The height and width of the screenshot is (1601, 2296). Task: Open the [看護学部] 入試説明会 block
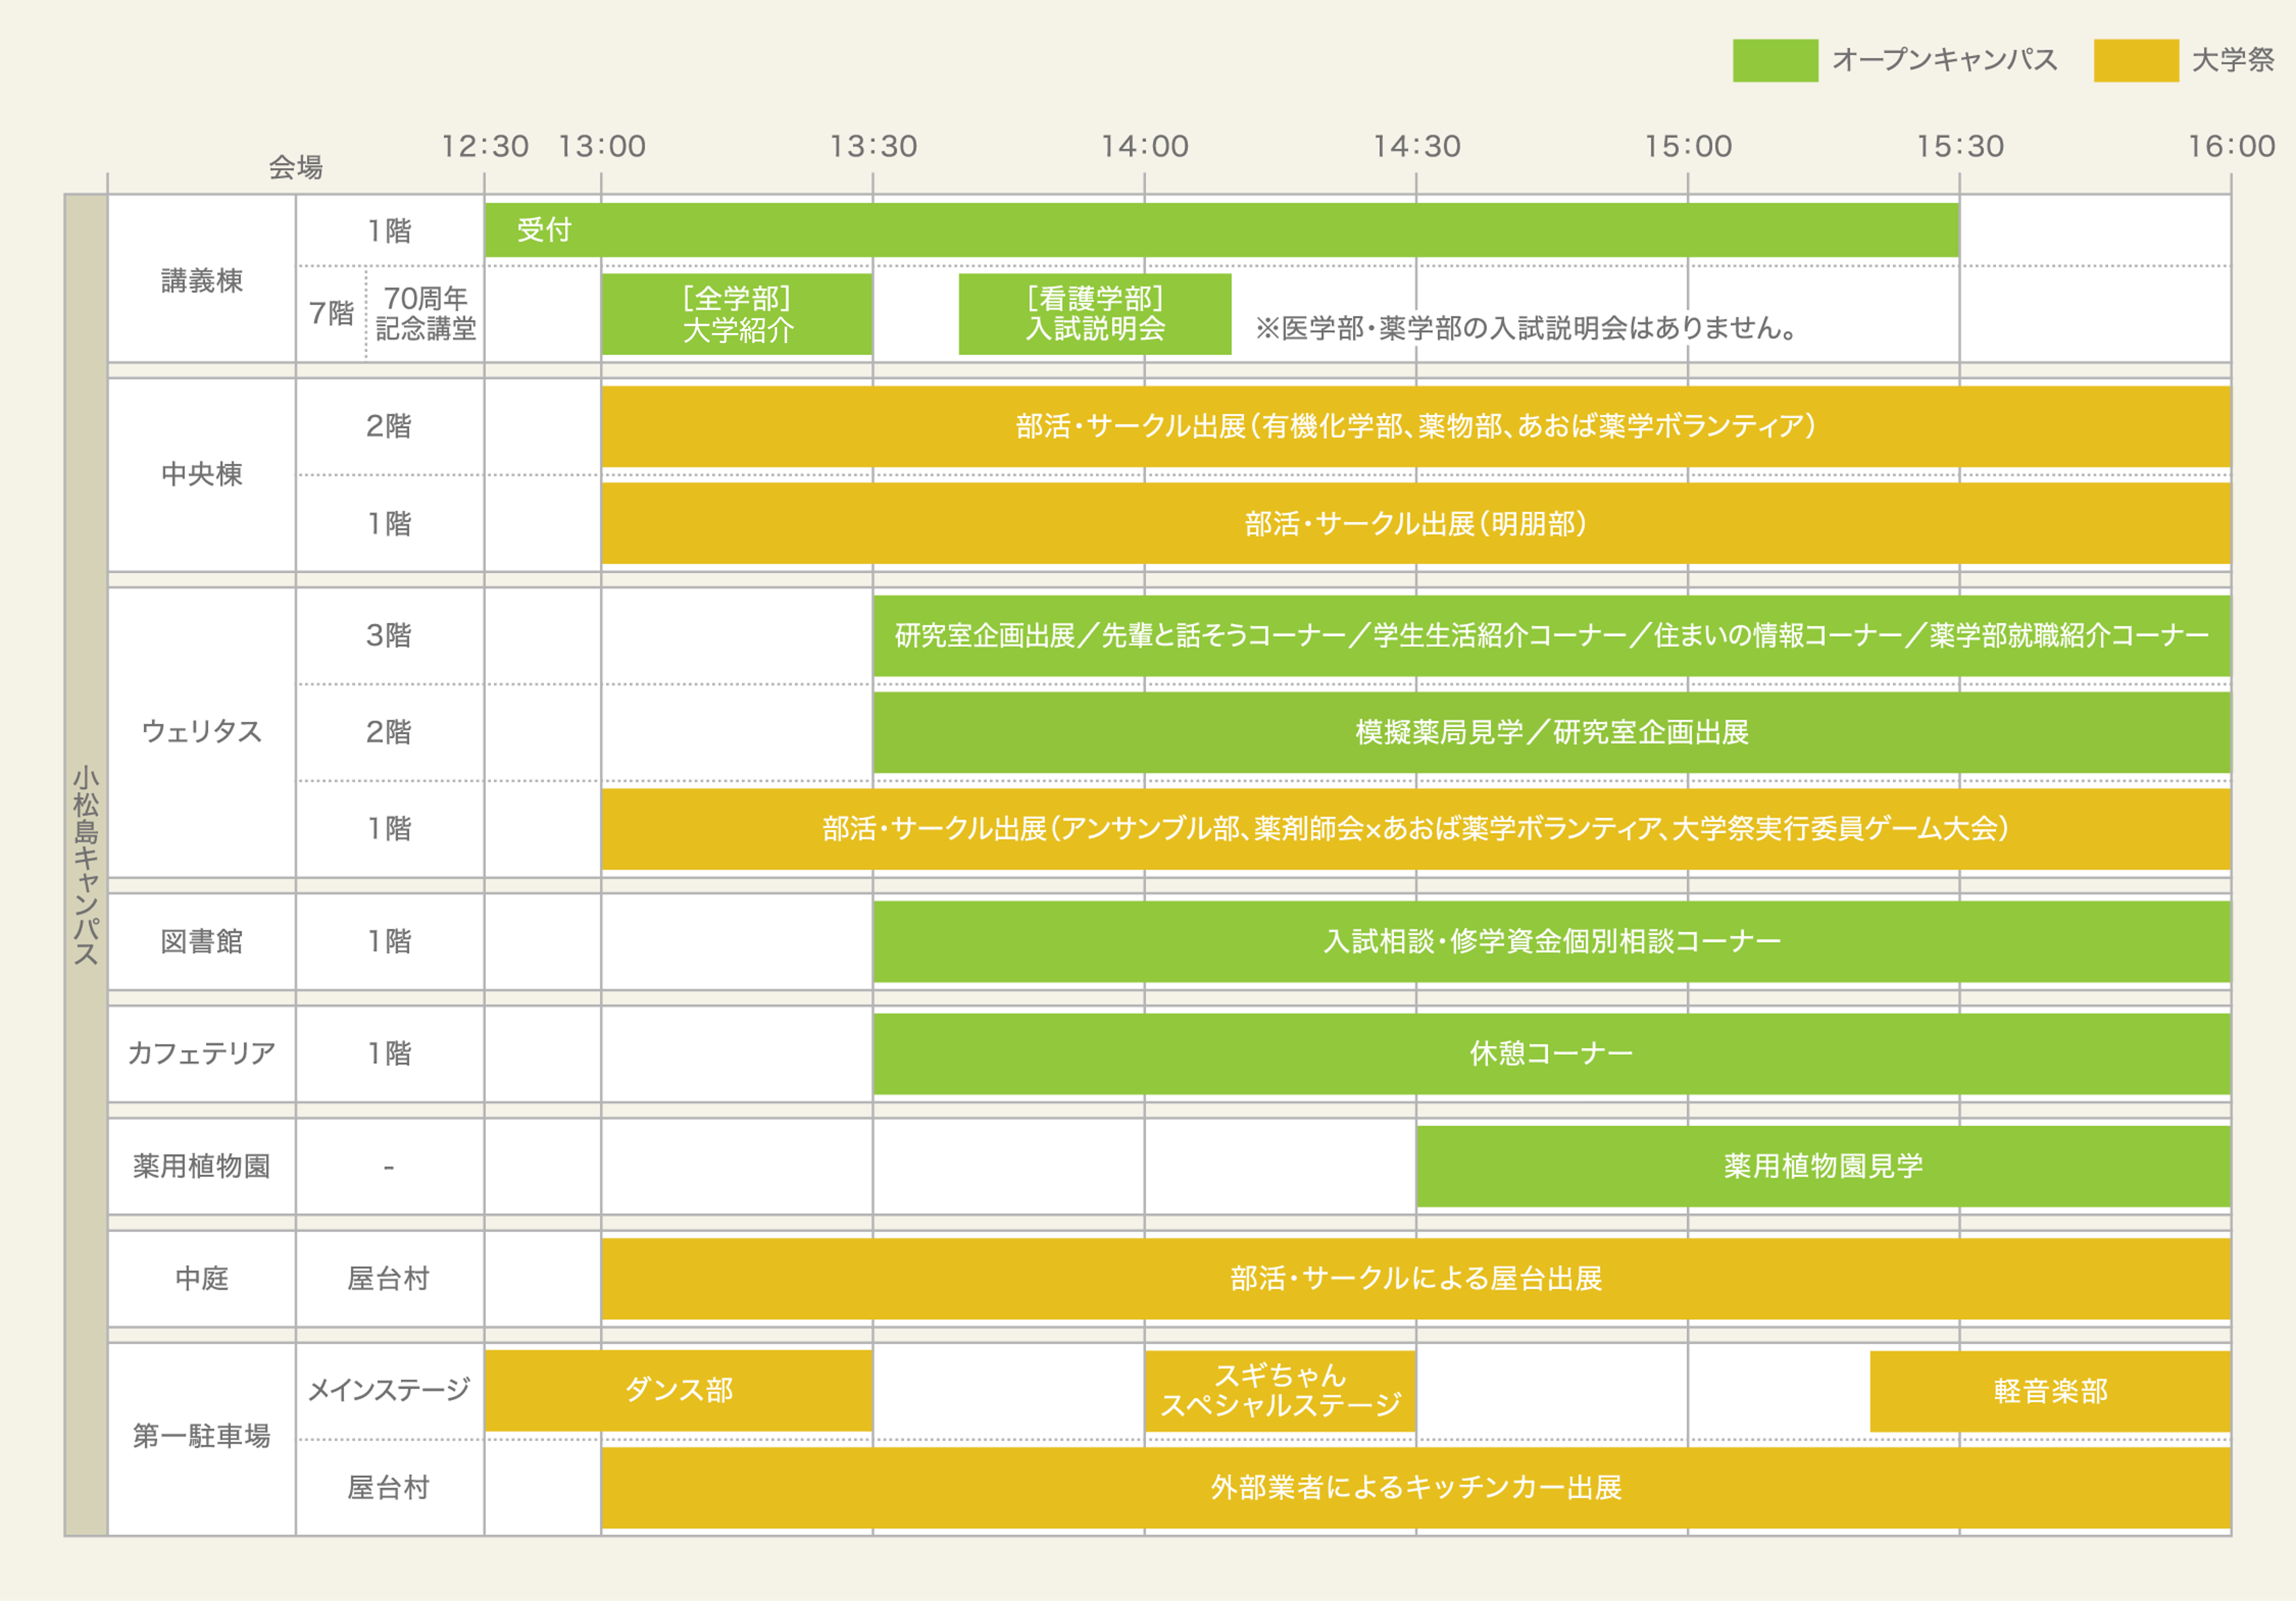[1095, 314]
